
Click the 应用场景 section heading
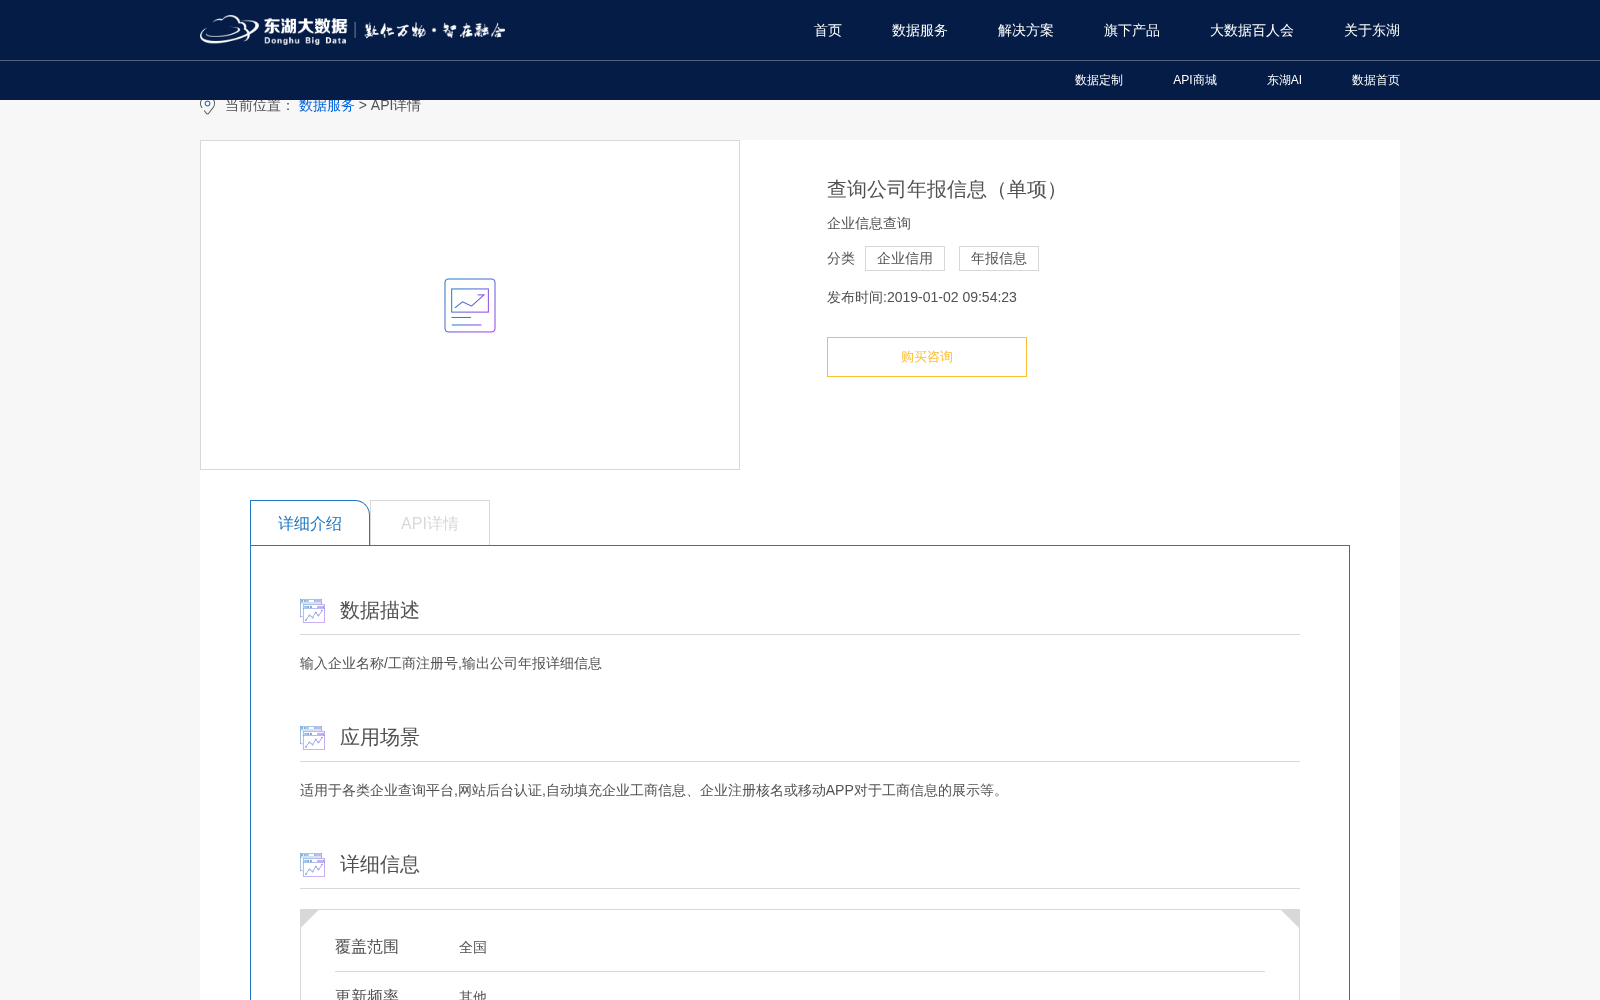point(380,737)
